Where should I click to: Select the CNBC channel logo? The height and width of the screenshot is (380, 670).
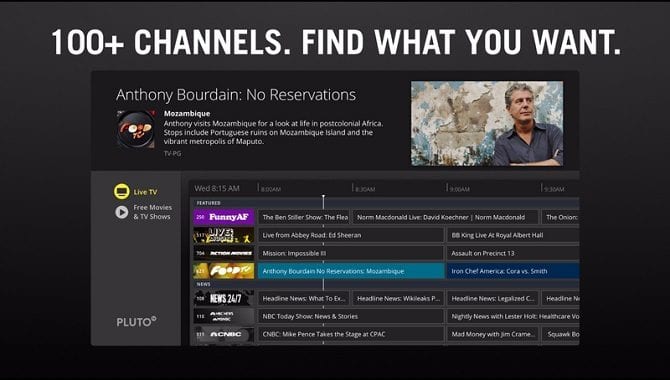224,334
